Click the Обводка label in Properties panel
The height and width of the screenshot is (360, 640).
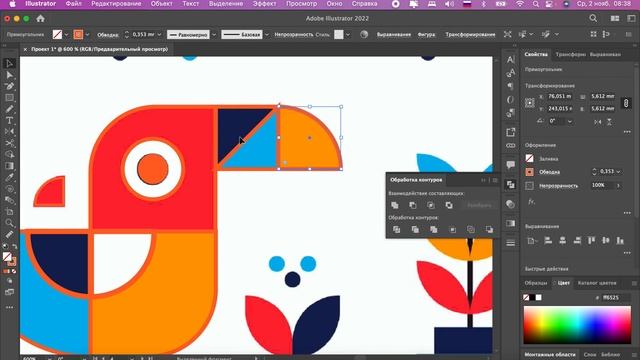pos(549,172)
